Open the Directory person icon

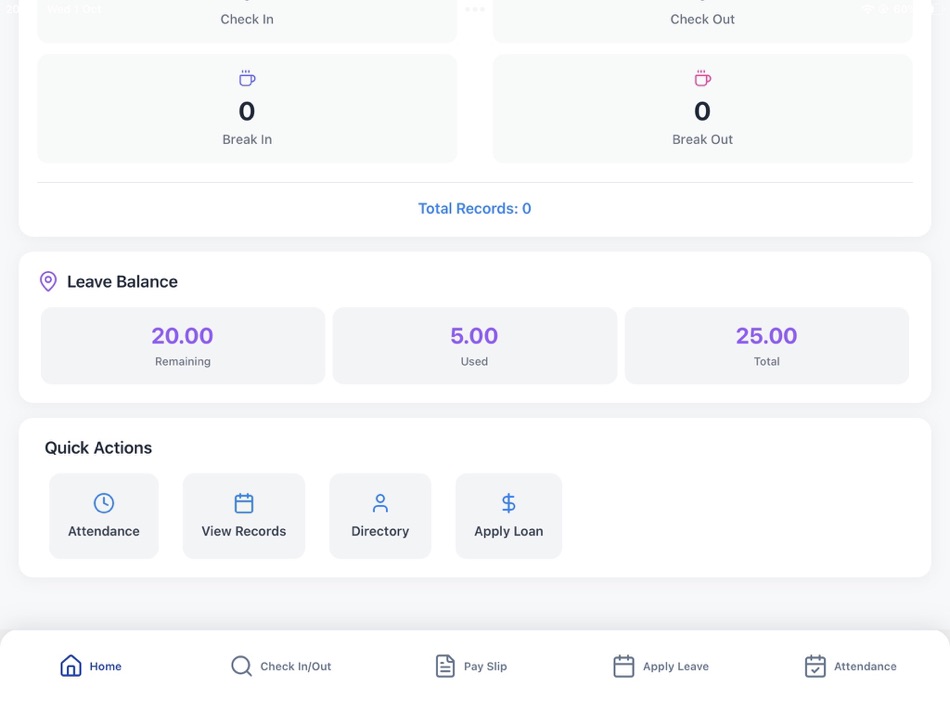pyautogui.click(x=380, y=503)
